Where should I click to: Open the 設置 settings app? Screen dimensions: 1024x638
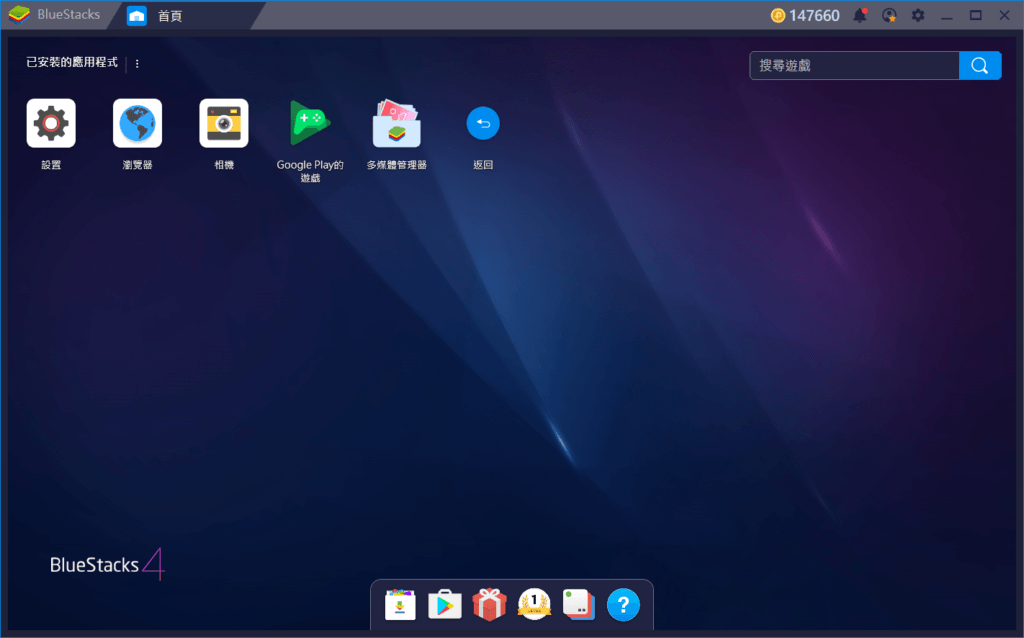point(50,122)
